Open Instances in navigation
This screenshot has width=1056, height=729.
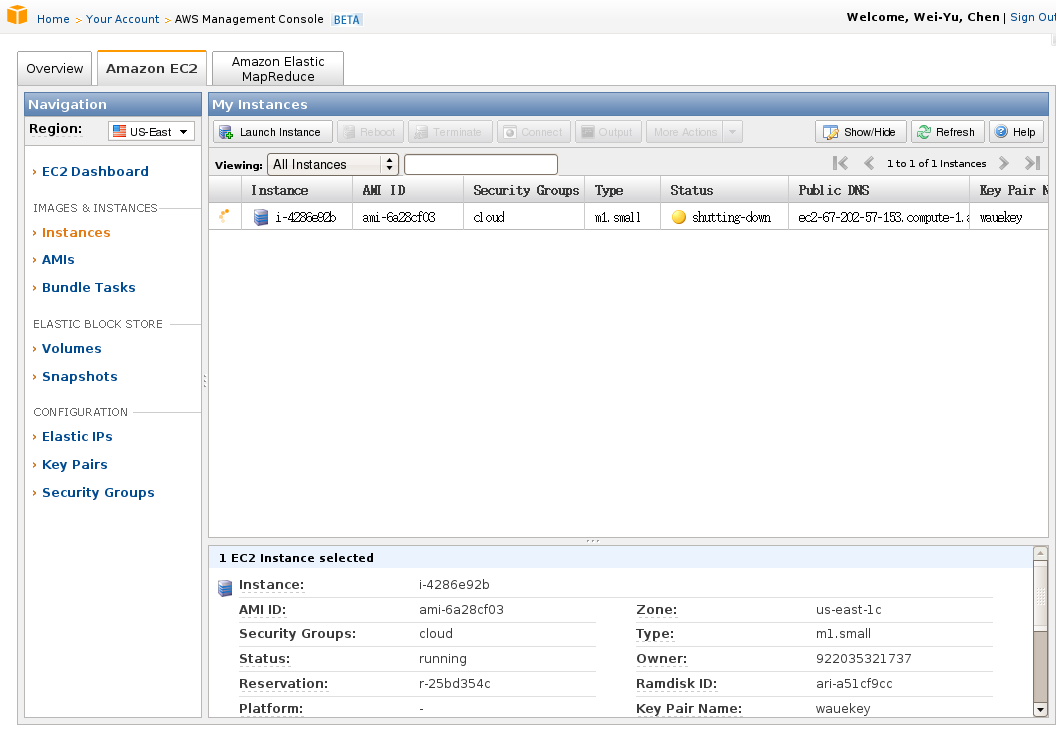(76, 232)
